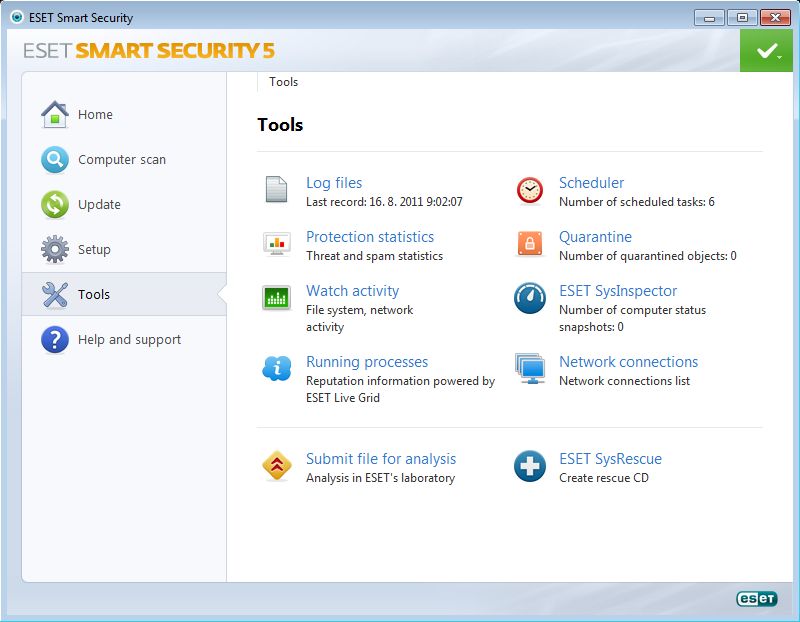Open ESET SysRescue link
The image size is (800, 622).
(610, 459)
